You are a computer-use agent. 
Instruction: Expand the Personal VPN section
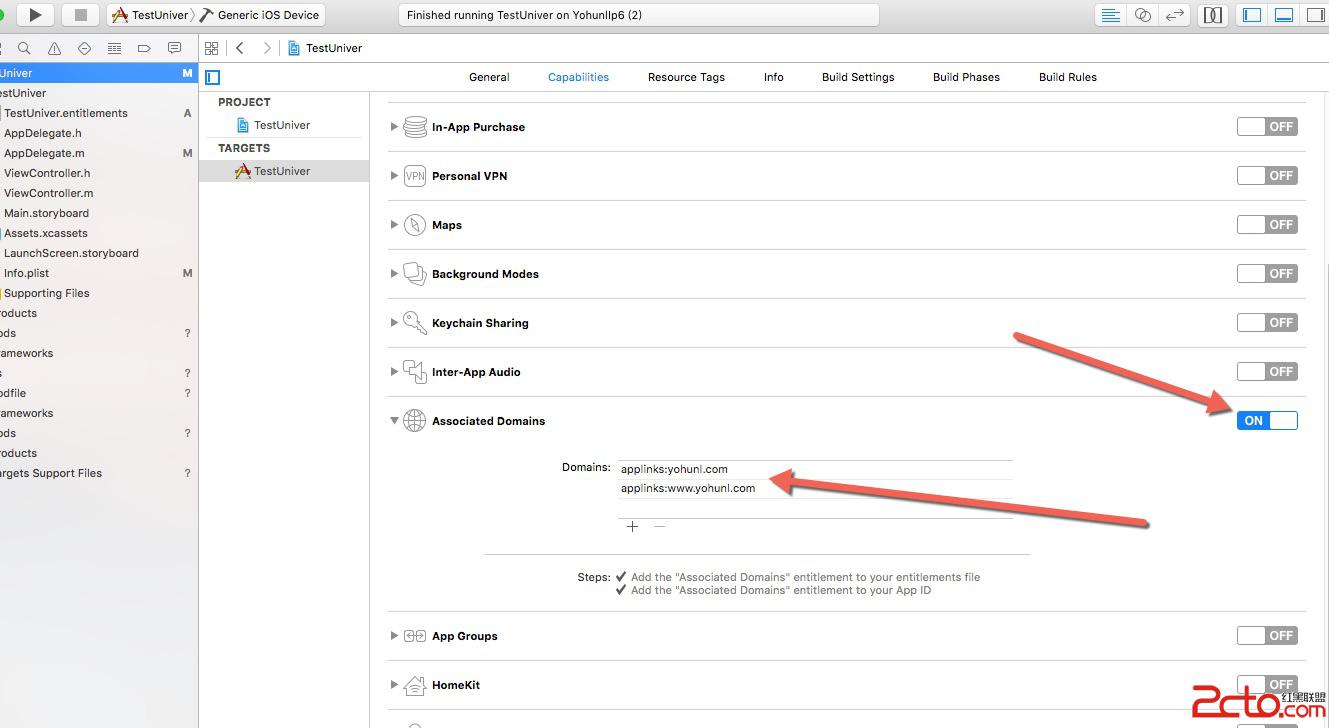(x=394, y=176)
